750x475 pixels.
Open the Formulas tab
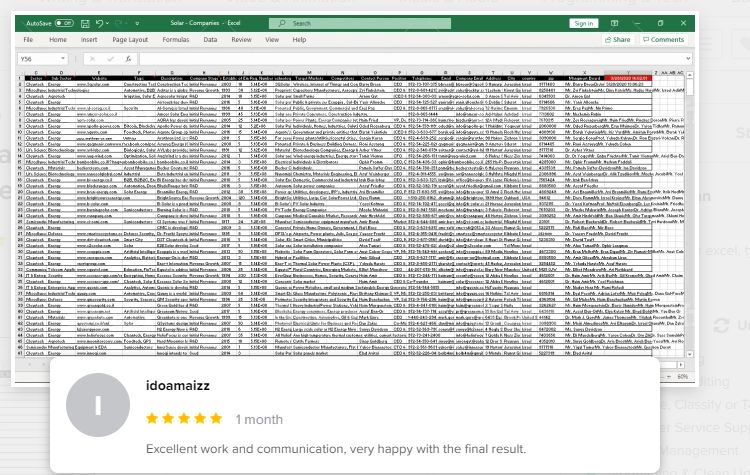(x=176, y=40)
